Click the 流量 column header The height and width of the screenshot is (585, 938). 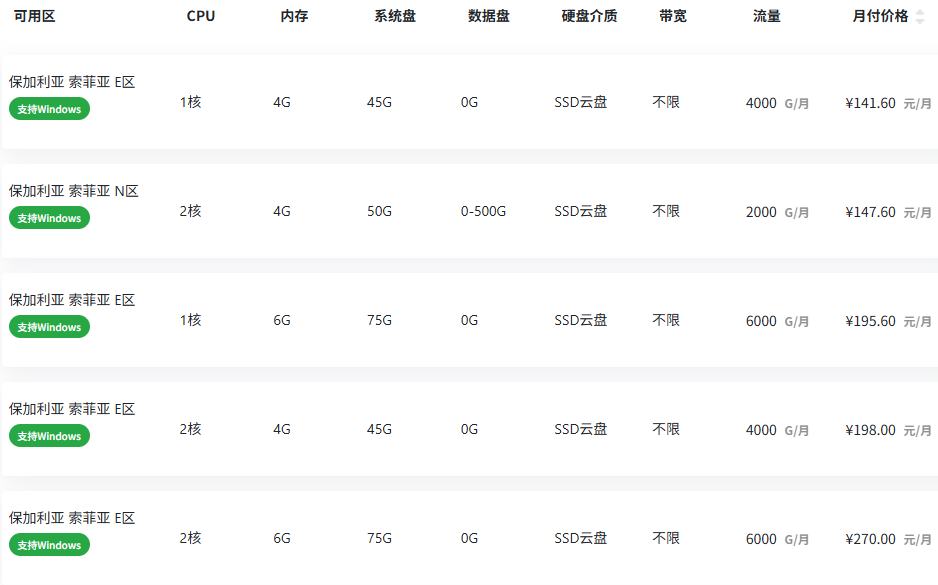pos(767,16)
